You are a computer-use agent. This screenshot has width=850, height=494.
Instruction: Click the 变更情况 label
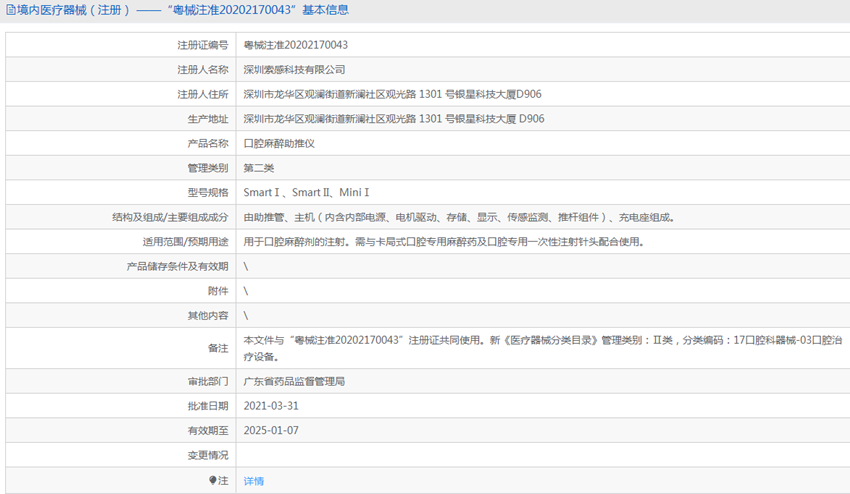pyautogui.click(x=208, y=455)
